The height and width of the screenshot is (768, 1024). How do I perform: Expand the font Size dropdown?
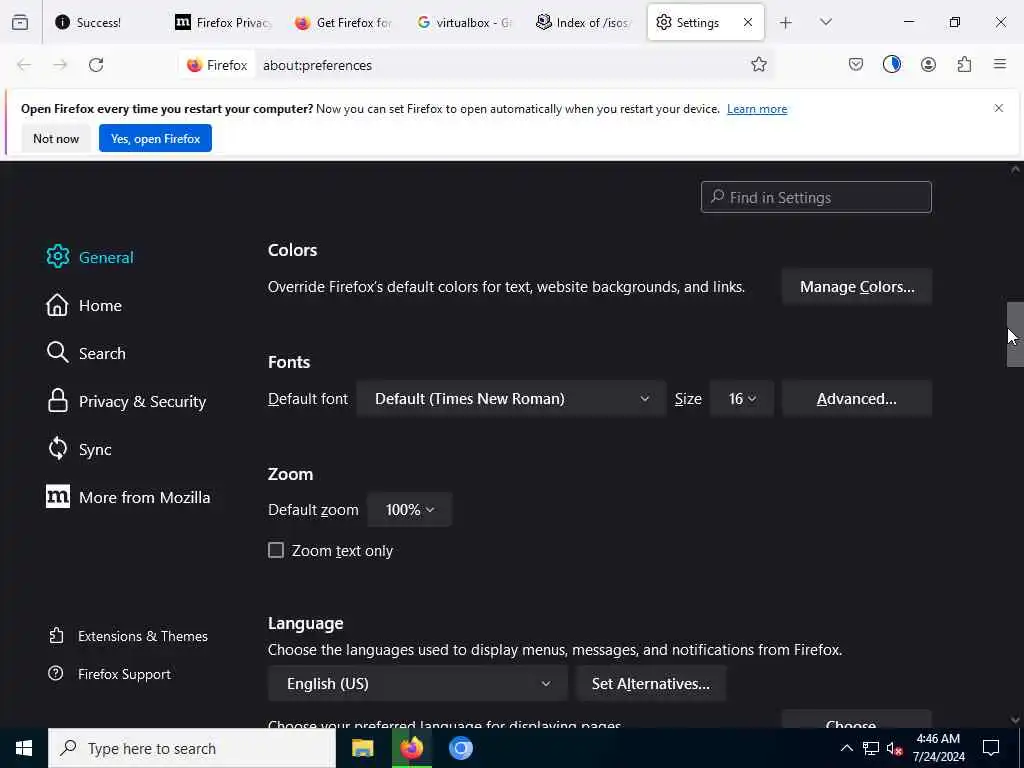pyautogui.click(x=742, y=398)
